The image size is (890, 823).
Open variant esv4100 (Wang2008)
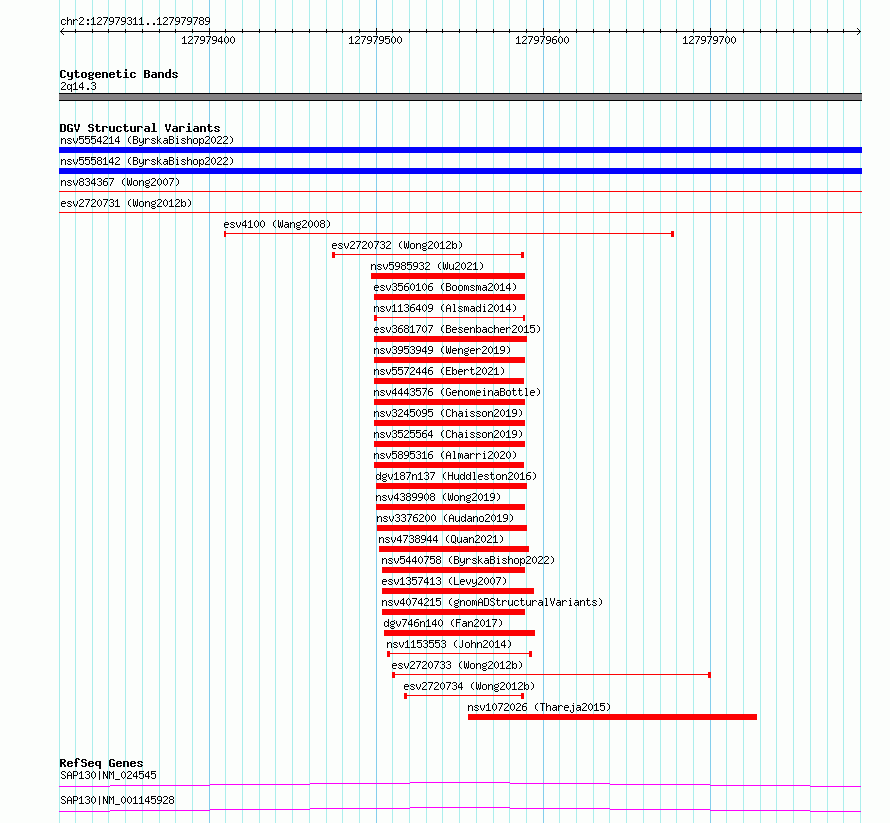[277, 224]
